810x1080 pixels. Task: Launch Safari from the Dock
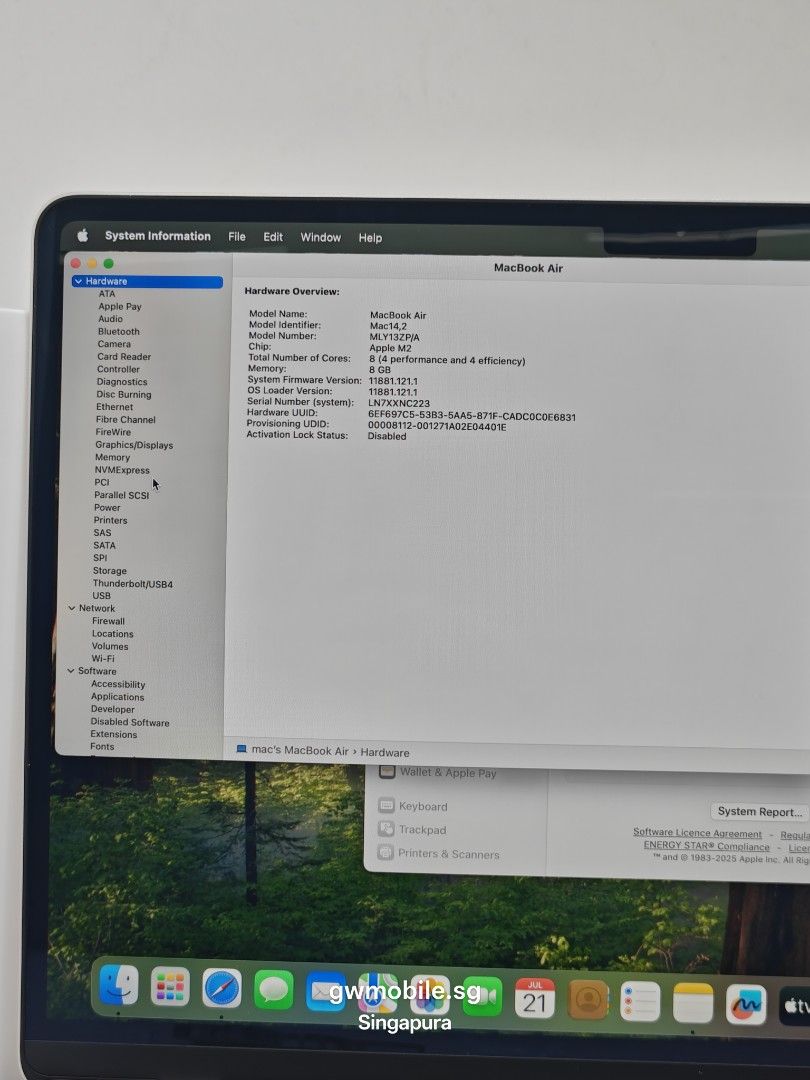222,988
